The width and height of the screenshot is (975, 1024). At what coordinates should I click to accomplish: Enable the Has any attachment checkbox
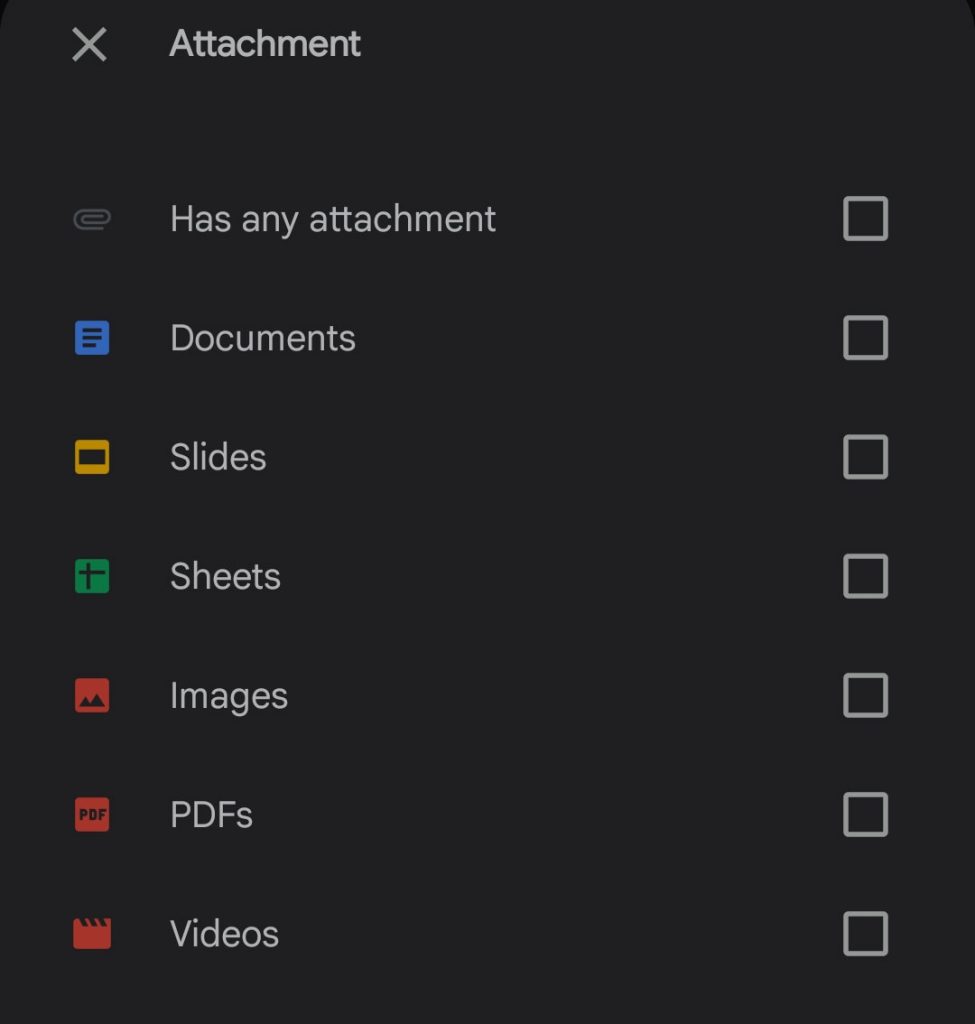(864, 218)
